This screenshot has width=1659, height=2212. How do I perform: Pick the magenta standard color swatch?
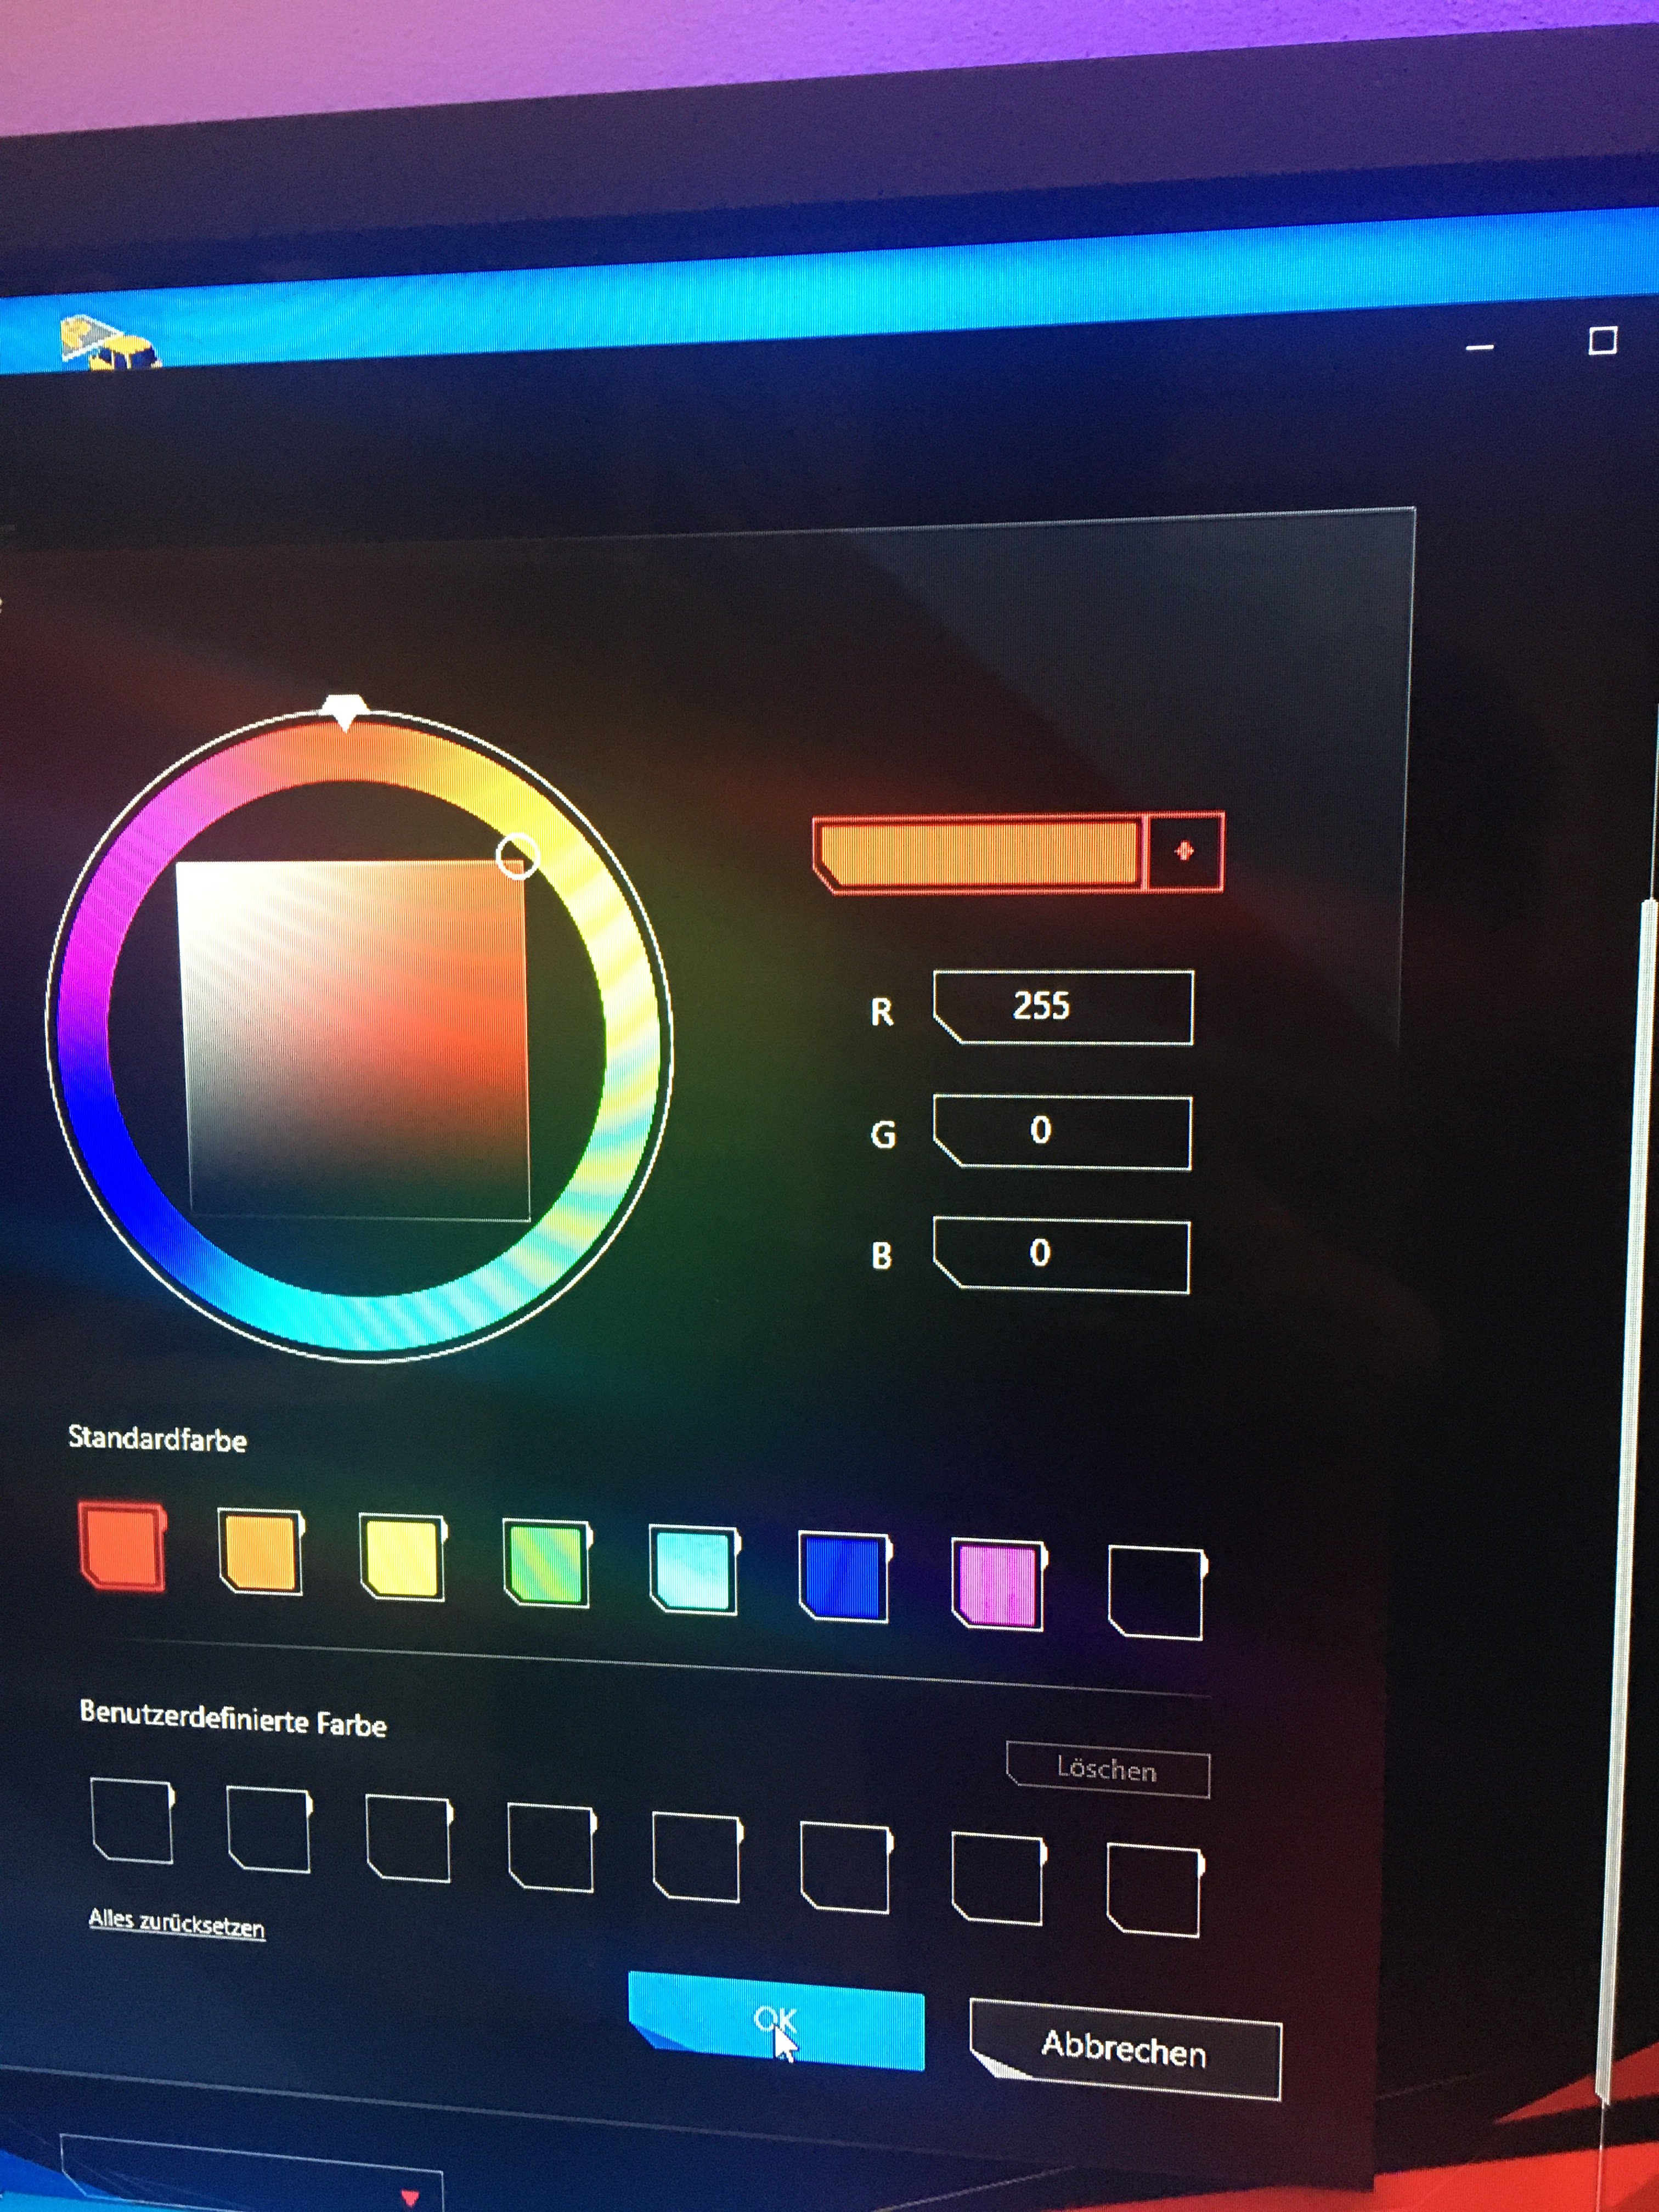[x=998, y=1585]
